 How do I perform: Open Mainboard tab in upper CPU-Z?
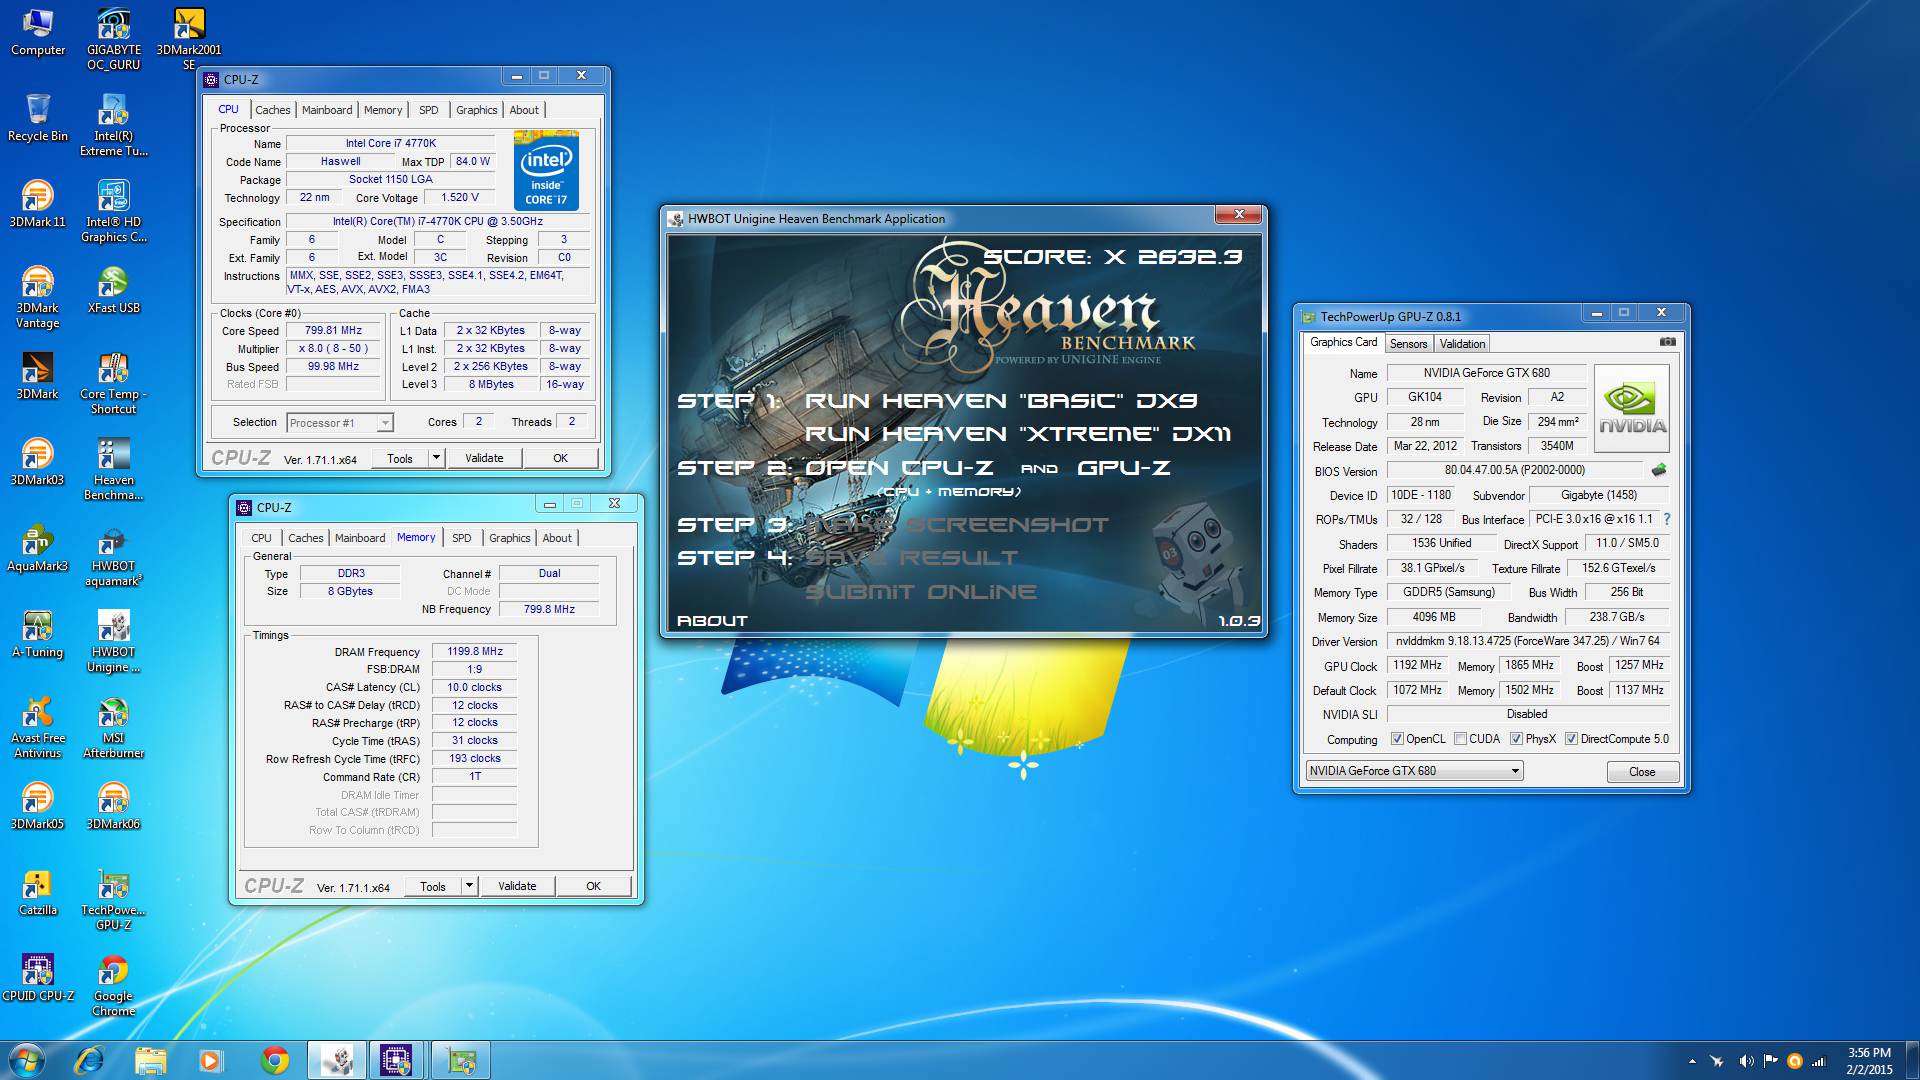click(327, 110)
